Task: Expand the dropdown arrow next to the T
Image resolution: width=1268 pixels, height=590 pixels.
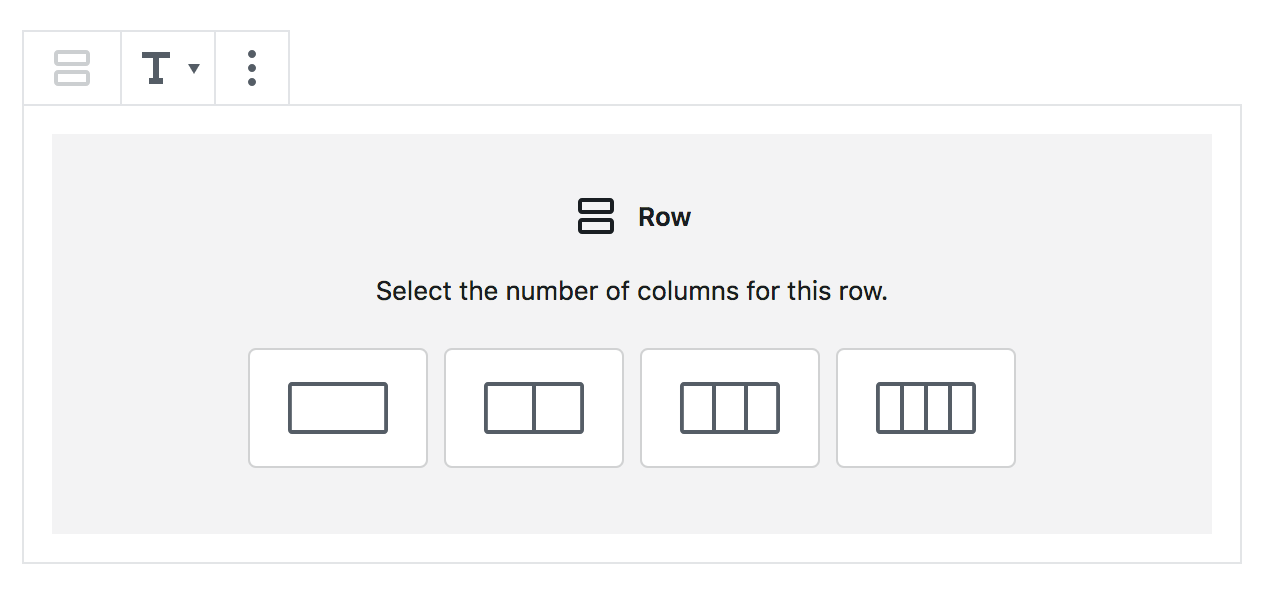Action: click(194, 68)
